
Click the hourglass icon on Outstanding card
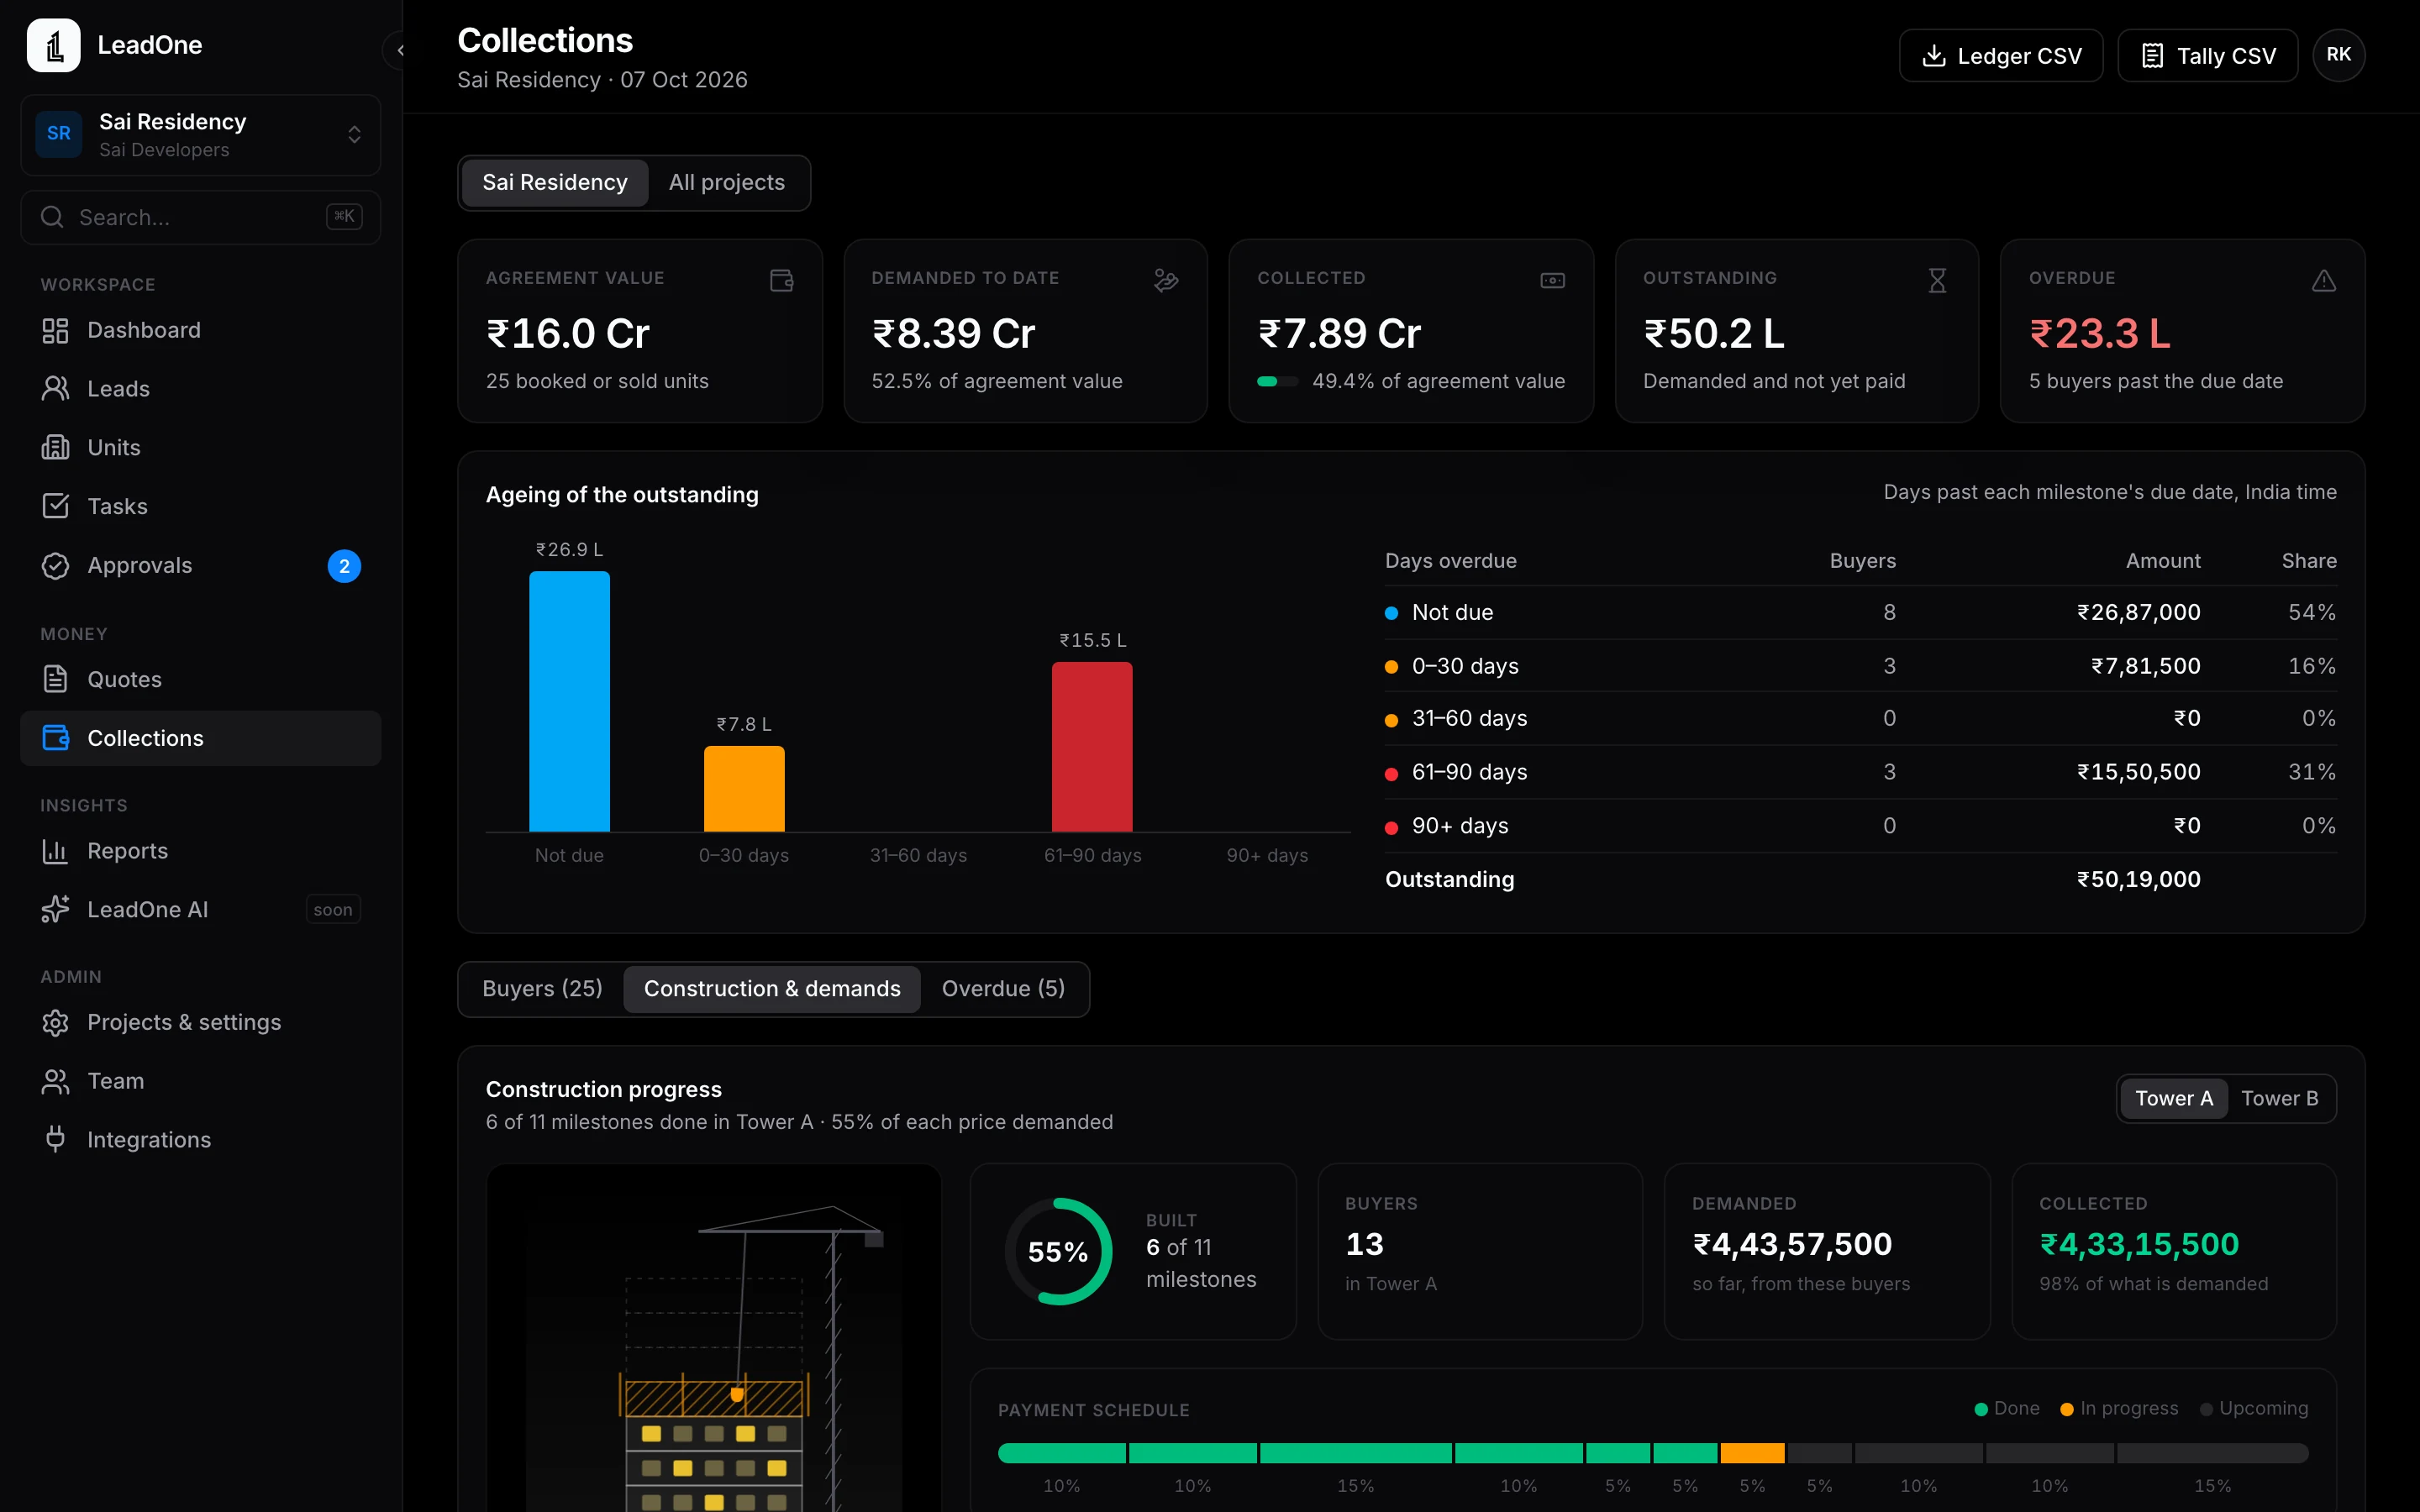click(x=1937, y=281)
